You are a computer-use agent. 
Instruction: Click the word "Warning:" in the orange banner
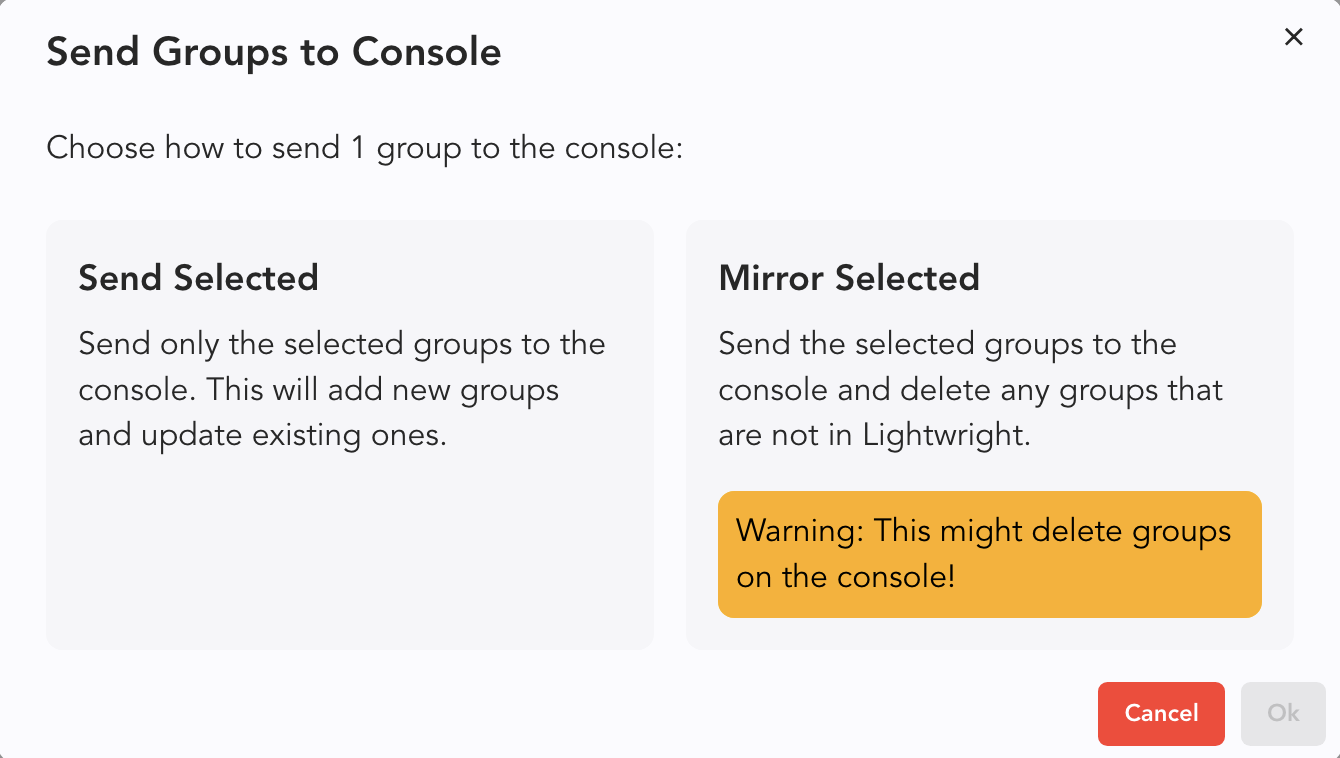[800, 530]
